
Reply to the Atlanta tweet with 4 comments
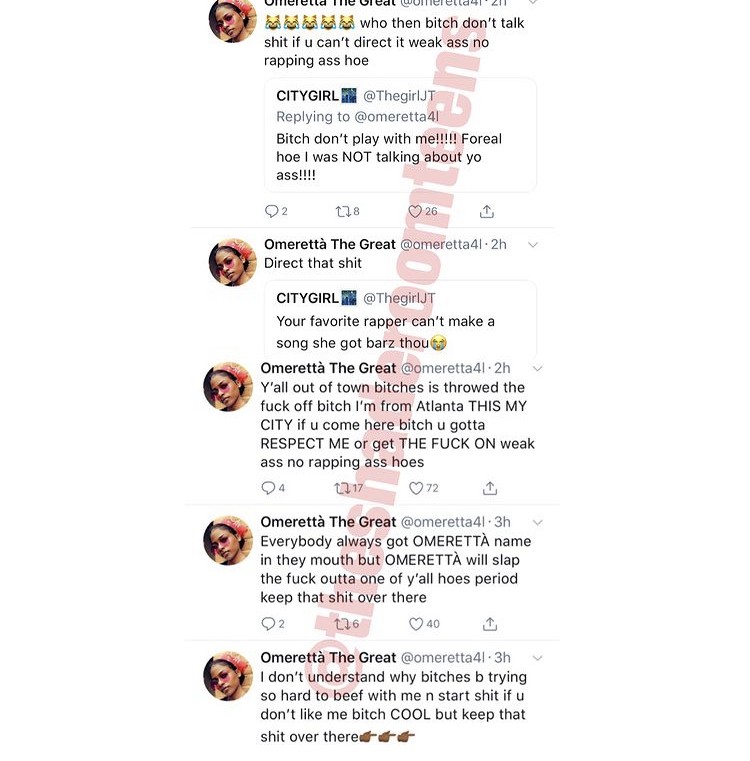pyautogui.click(x=268, y=488)
